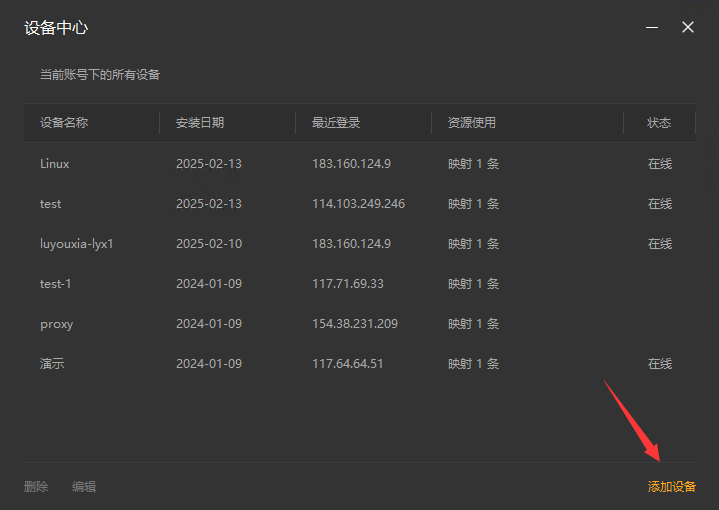The height and width of the screenshot is (510, 719).
Task: Select the luyouxia-lyx1 device
Action: coord(360,244)
